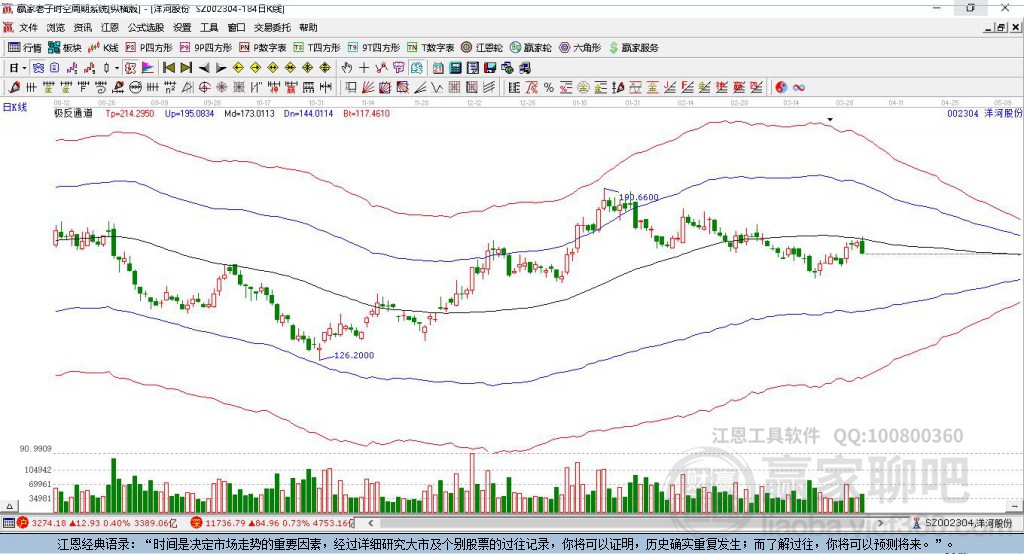This screenshot has width=1024, height=554.
Task: Click the 11736.79 index status entry
Action: (x=272, y=523)
